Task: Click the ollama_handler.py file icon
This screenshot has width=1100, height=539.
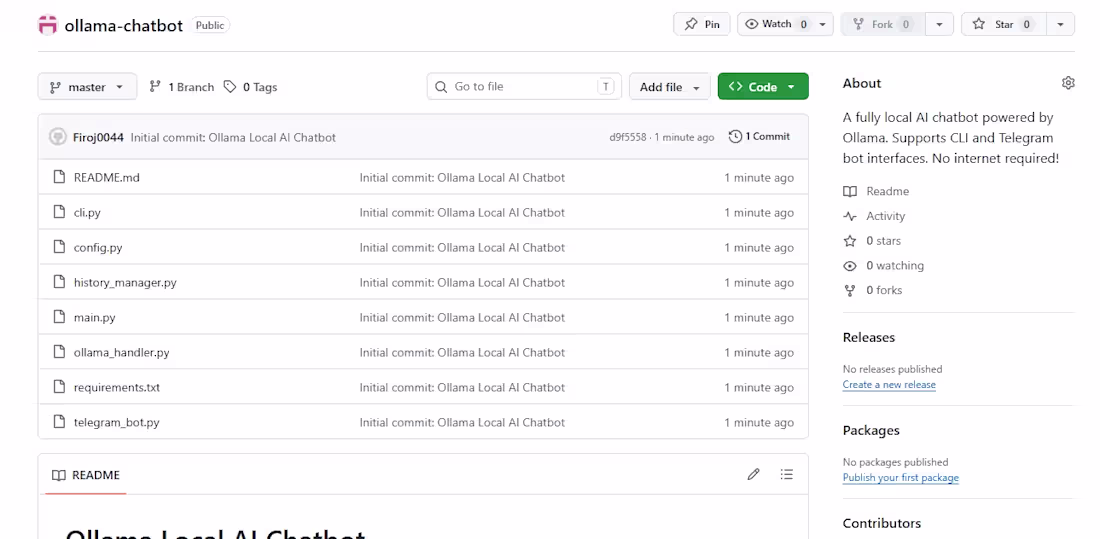Action: [59, 352]
